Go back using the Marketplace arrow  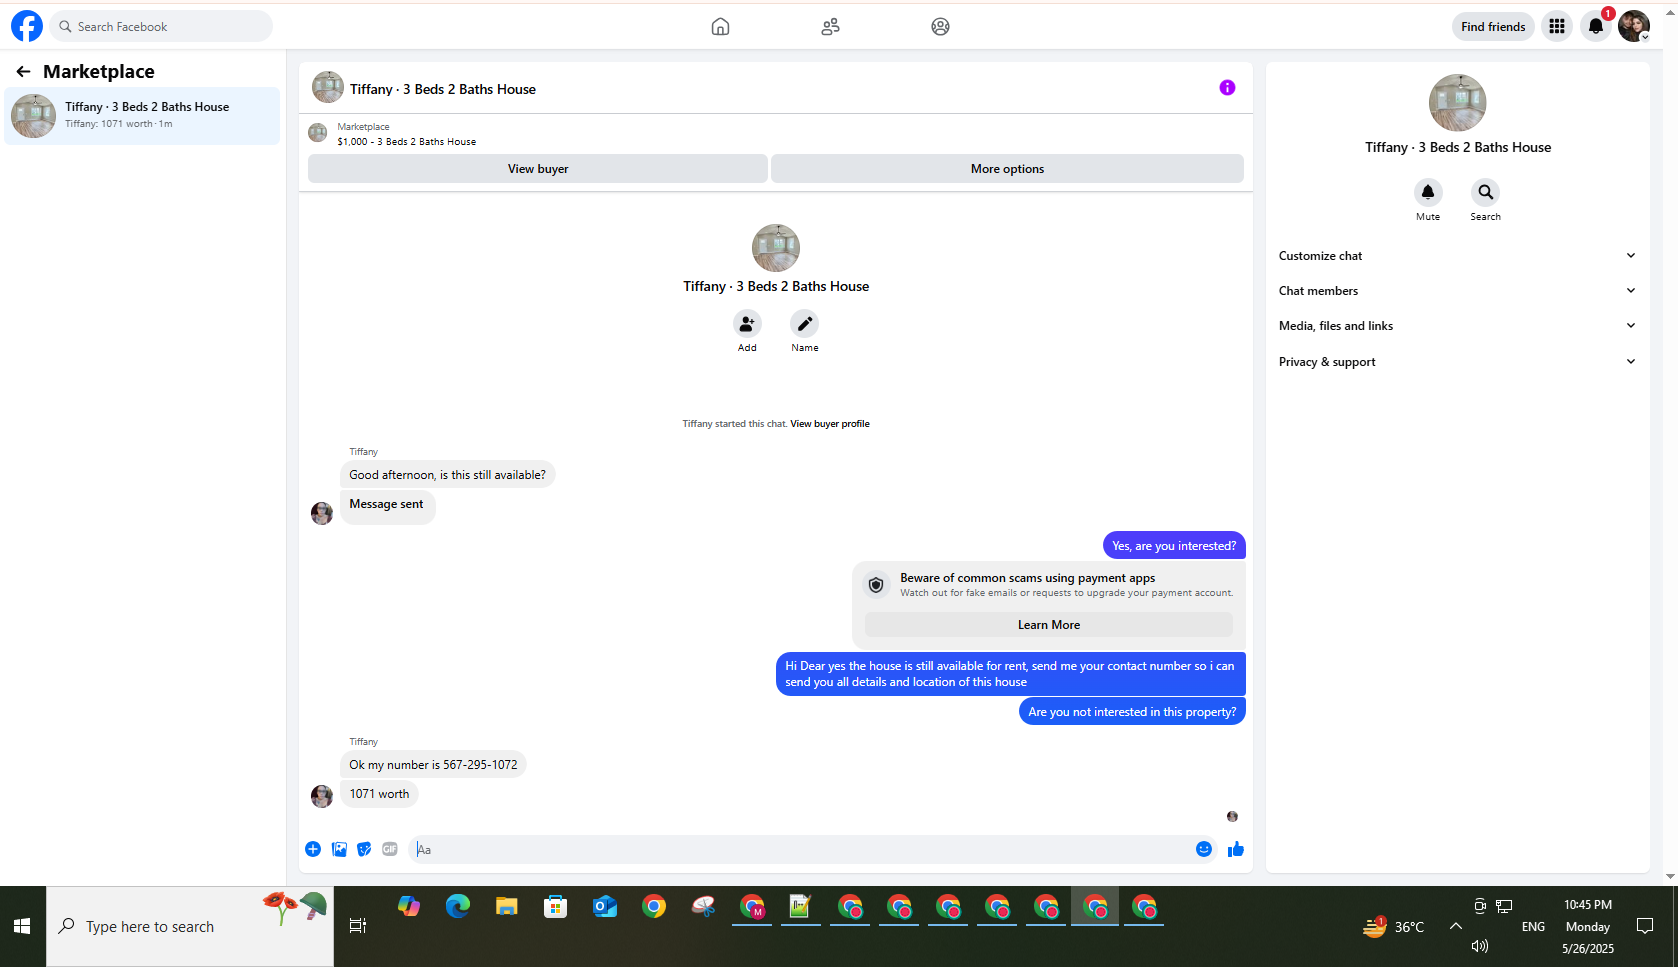pos(23,71)
